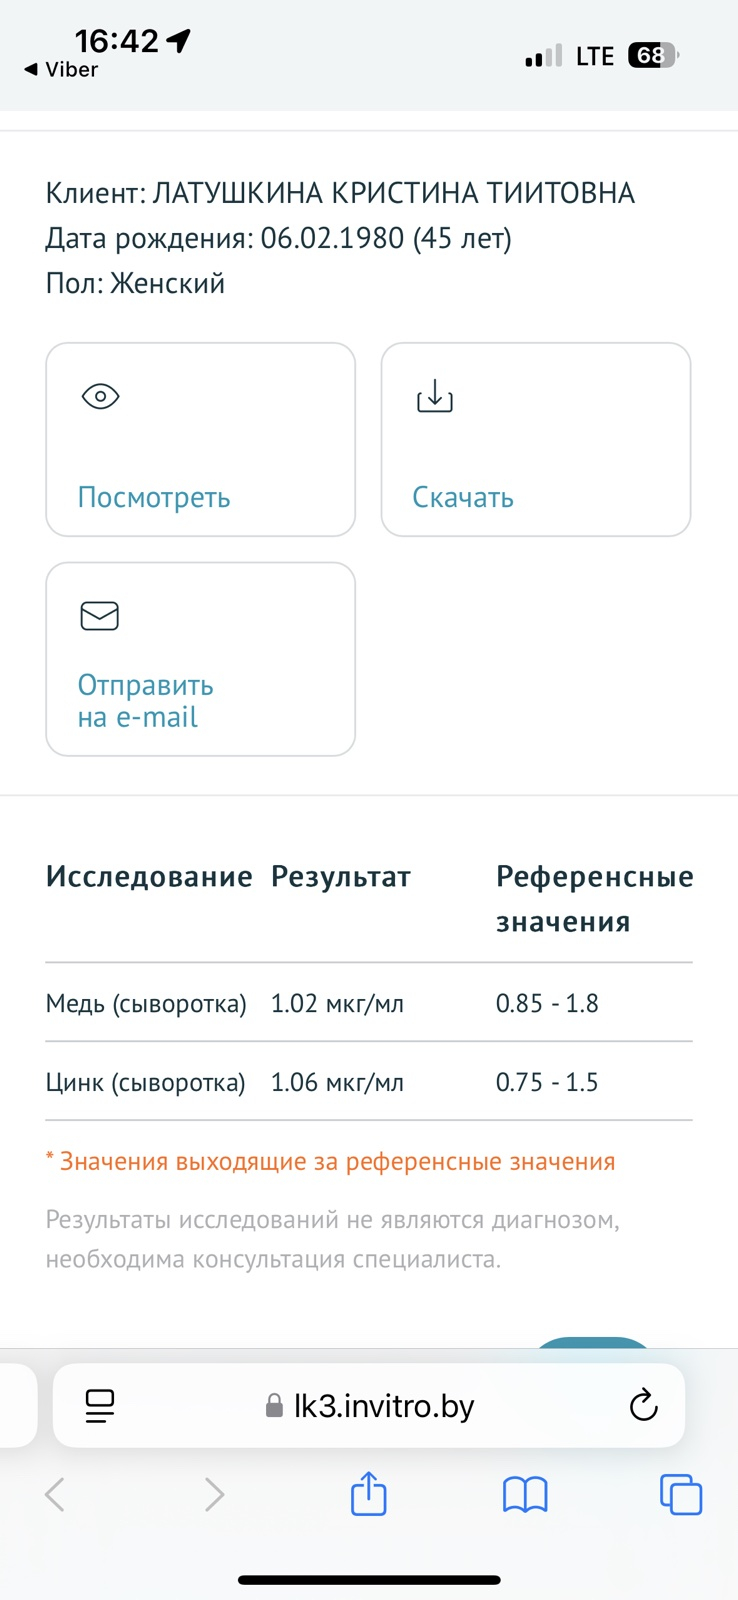Tap the lk3.invitro.by address field
The width and height of the screenshot is (738, 1600).
pyautogui.click(x=384, y=1406)
